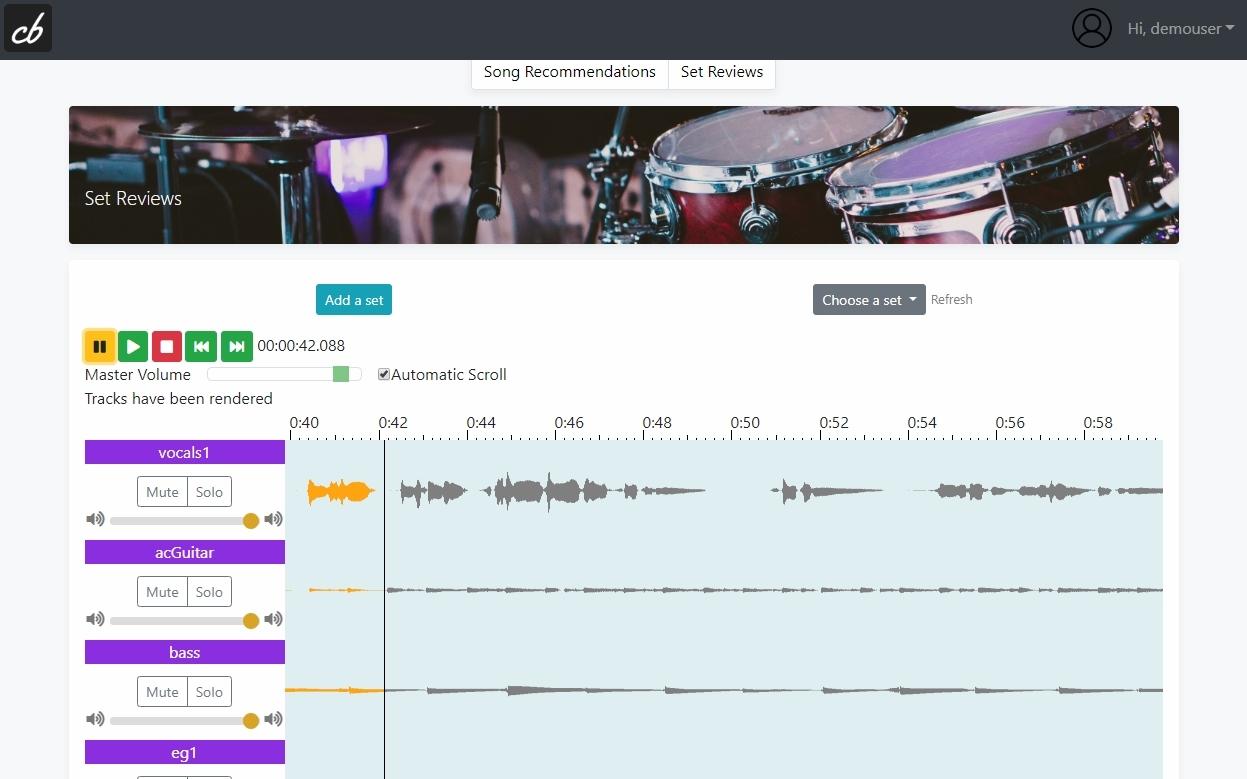The height and width of the screenshot is (779, 1247).
Task: Switch to Song Recommendations tab
Action: tap(570, 72)
